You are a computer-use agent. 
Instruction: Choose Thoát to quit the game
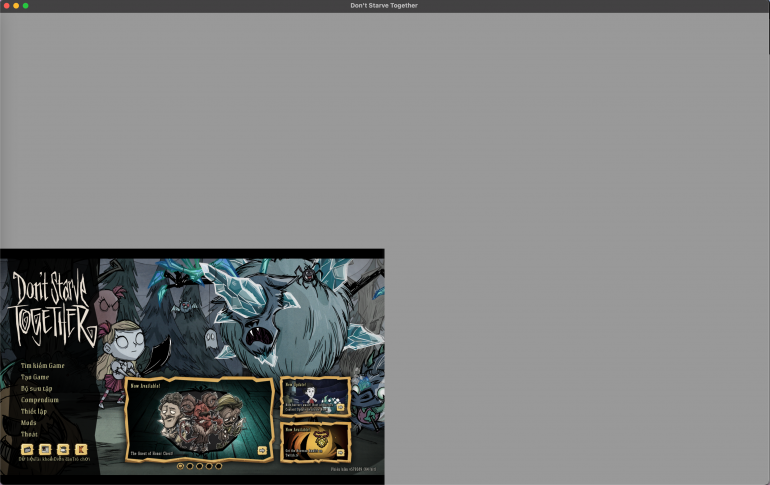(29, 434)
